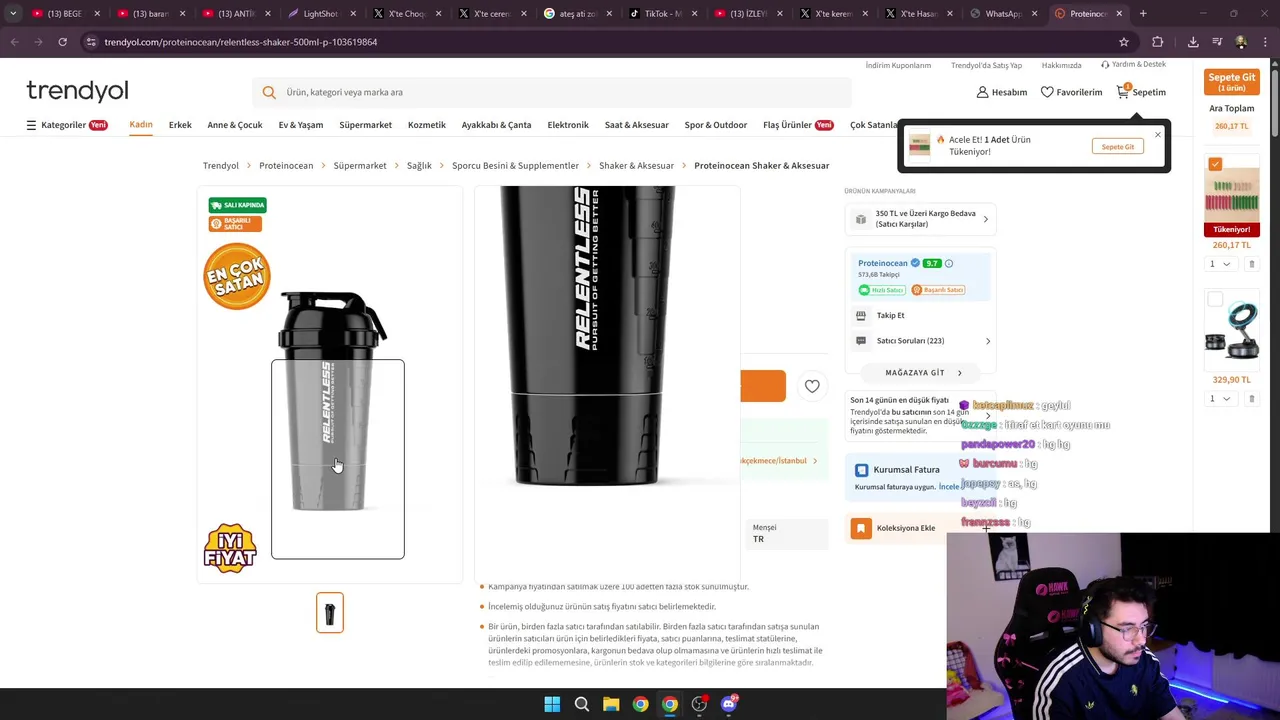This screenshot has width=1280, height=720.
Task: Open browser downloads icon
Action: click(1193, 42)
